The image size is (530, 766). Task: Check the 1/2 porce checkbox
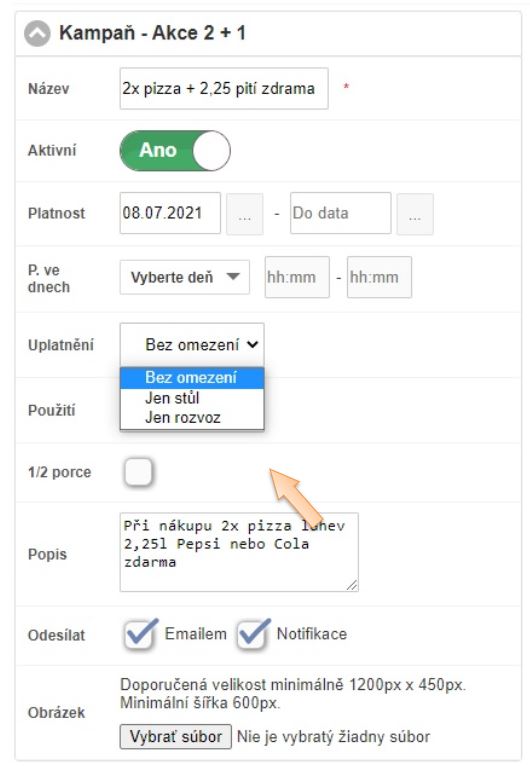pos(139,472)
